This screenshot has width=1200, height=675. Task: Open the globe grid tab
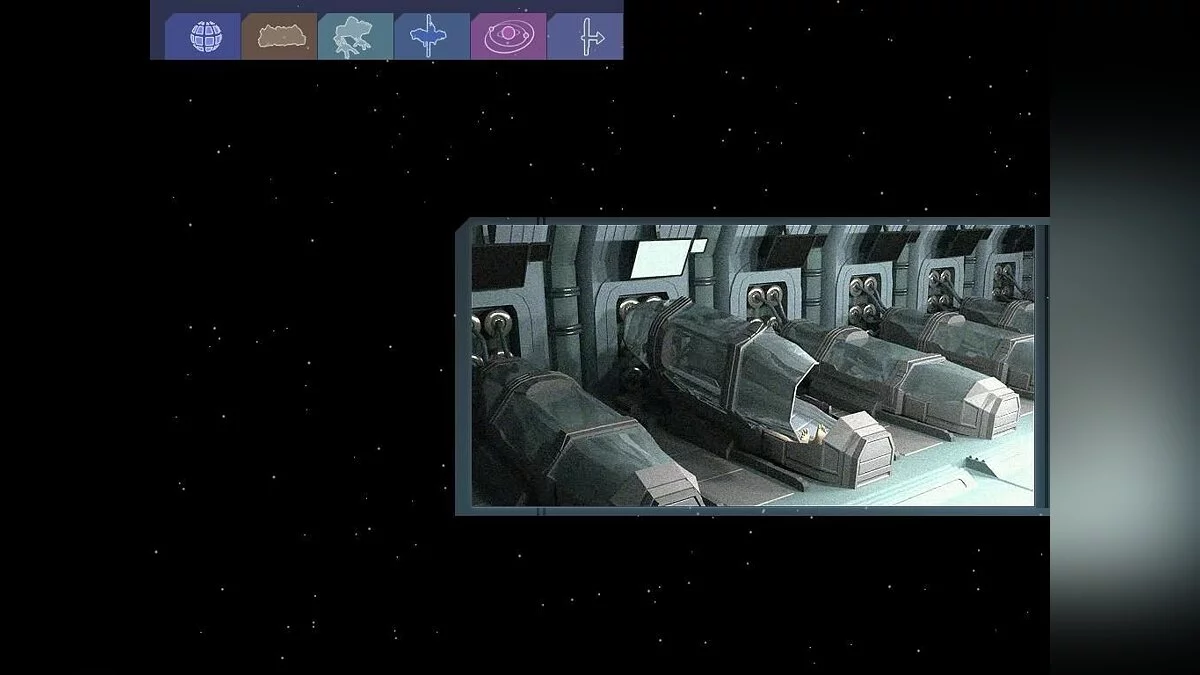tap(203, 36)
